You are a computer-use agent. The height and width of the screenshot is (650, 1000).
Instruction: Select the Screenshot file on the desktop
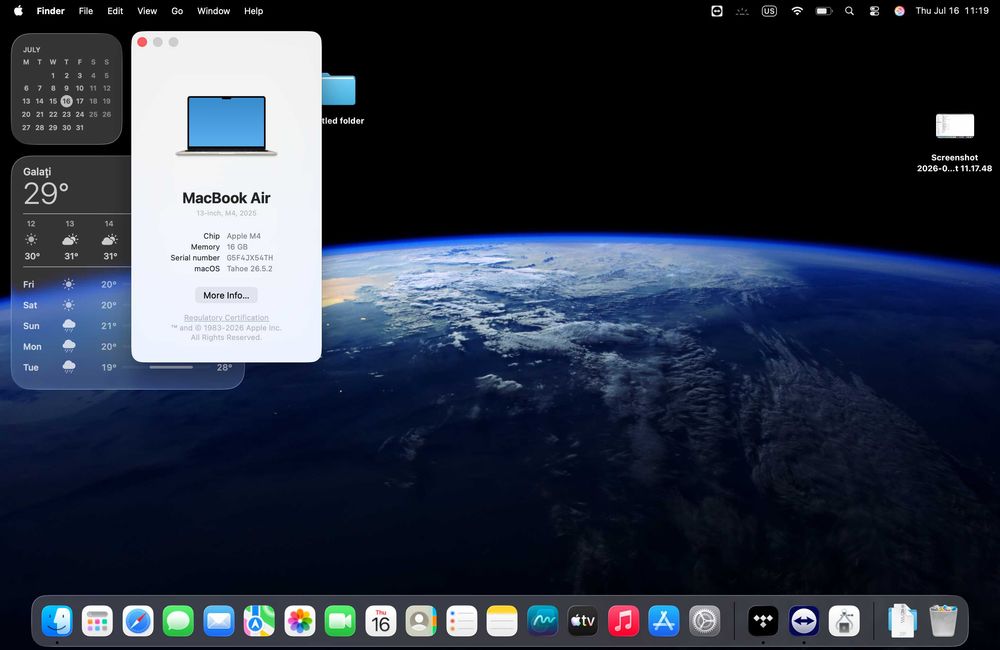pos(955,142)
